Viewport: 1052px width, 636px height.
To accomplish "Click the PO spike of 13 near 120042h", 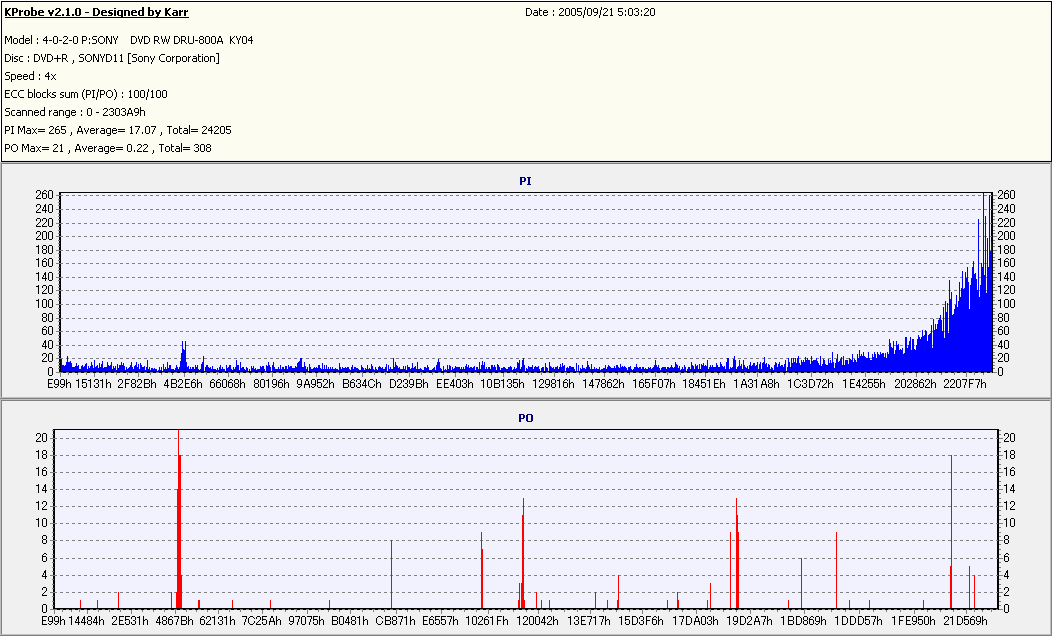I will click(x=523, y=553).
